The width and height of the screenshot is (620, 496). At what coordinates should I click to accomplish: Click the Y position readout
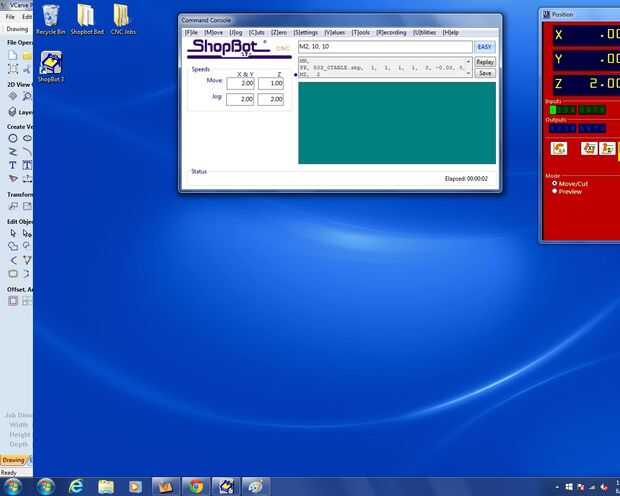tap(586, 59)
